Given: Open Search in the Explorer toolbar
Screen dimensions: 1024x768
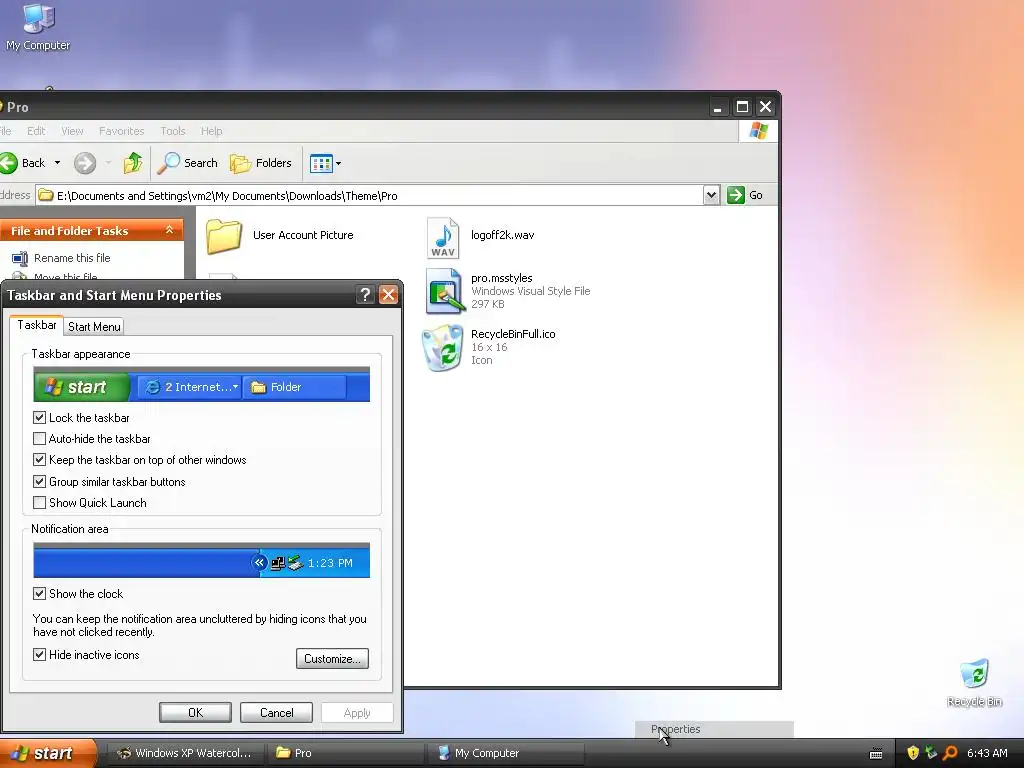Looking at the screenshot, I should (188, 163).
